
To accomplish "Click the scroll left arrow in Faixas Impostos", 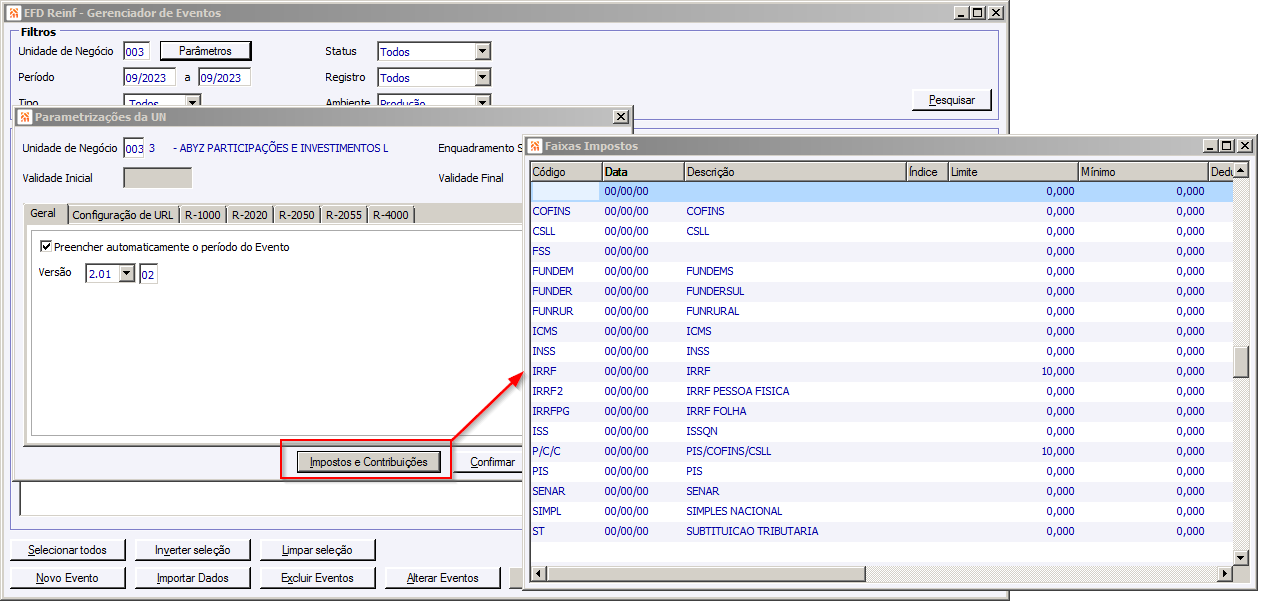I will click(x=537, y=574).
